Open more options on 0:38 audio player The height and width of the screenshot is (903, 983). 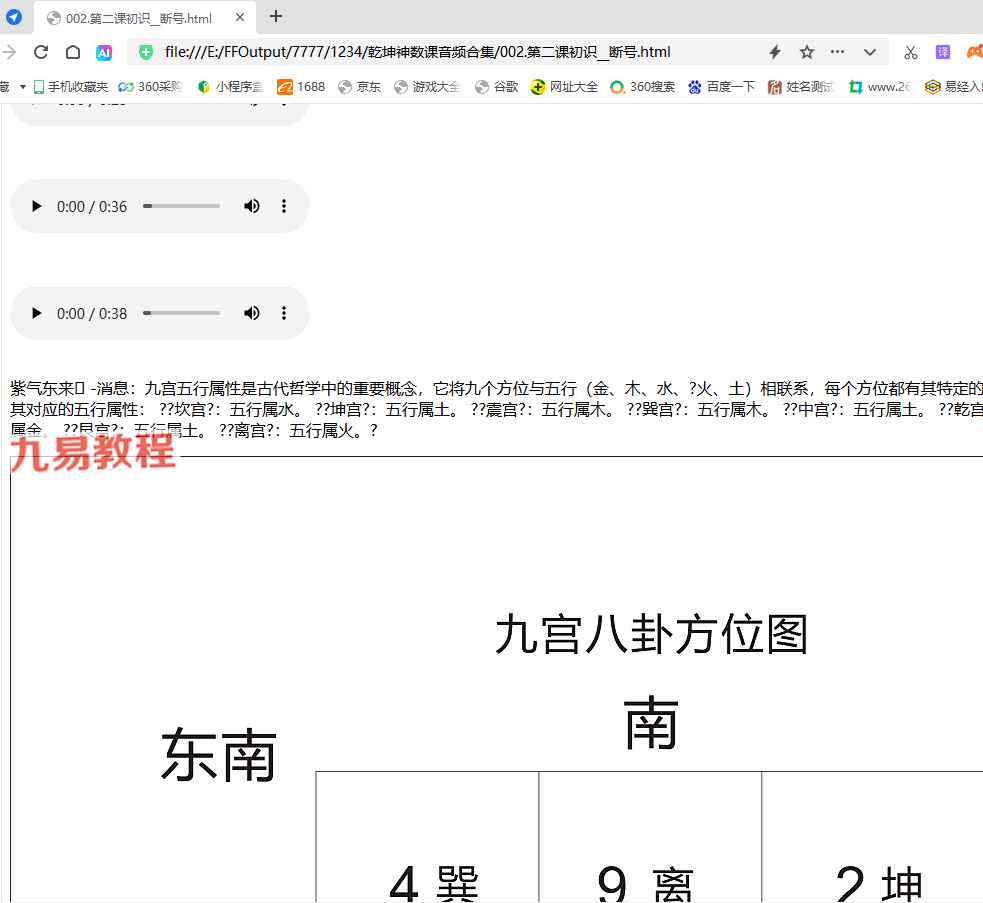[284, 313]
